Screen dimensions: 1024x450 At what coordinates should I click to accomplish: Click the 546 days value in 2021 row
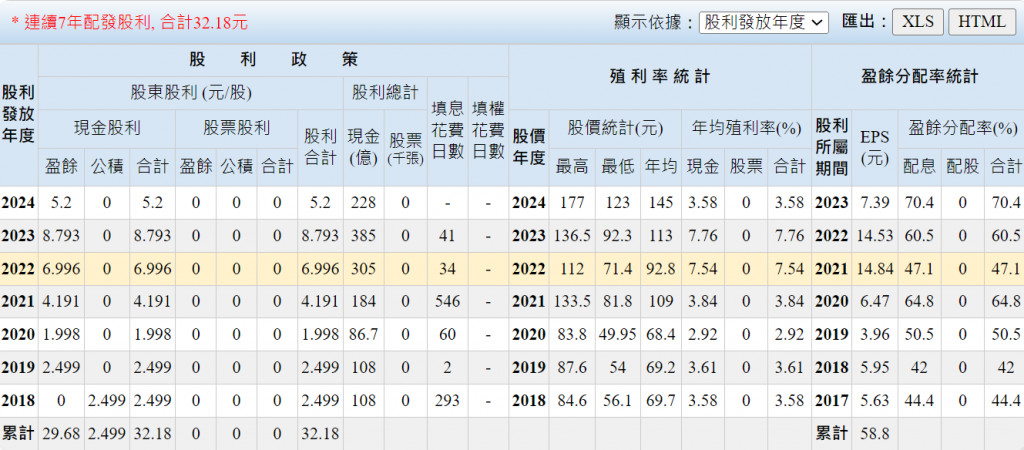click(x=447, y=302)
